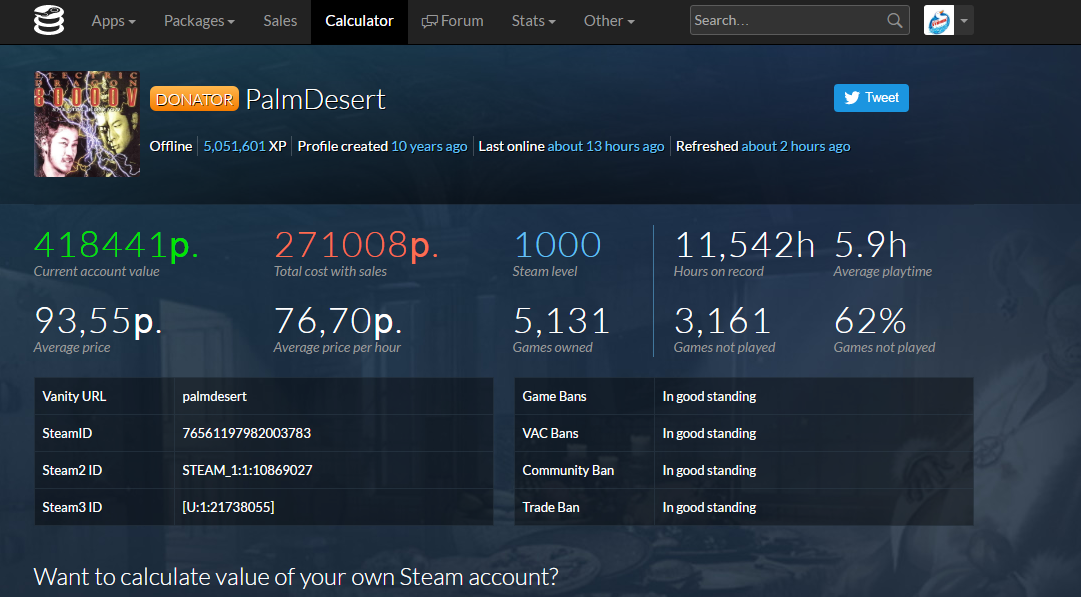
Task: Click '10 years ago' profile created
Action: (x=429, y=146)
